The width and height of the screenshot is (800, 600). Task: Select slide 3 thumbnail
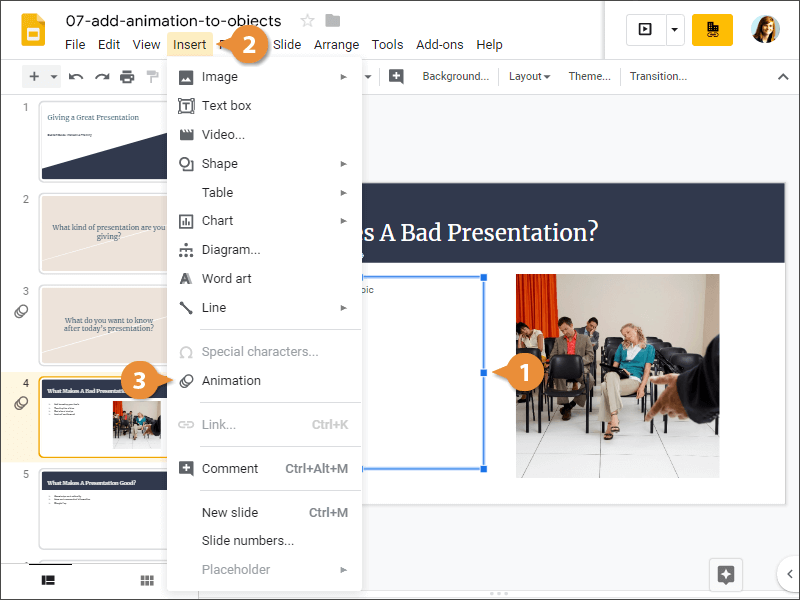pyautogui.click(x=104, y=325)
